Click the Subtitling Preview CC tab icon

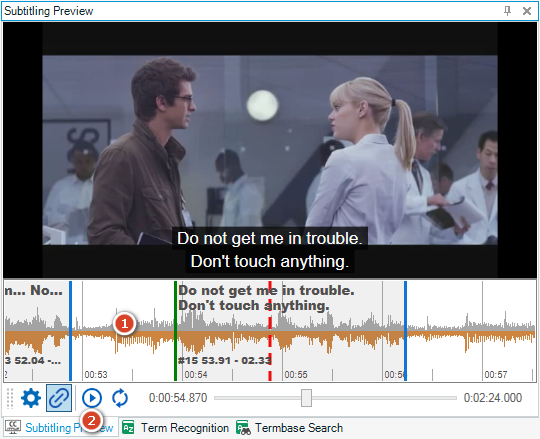(13, 427)
